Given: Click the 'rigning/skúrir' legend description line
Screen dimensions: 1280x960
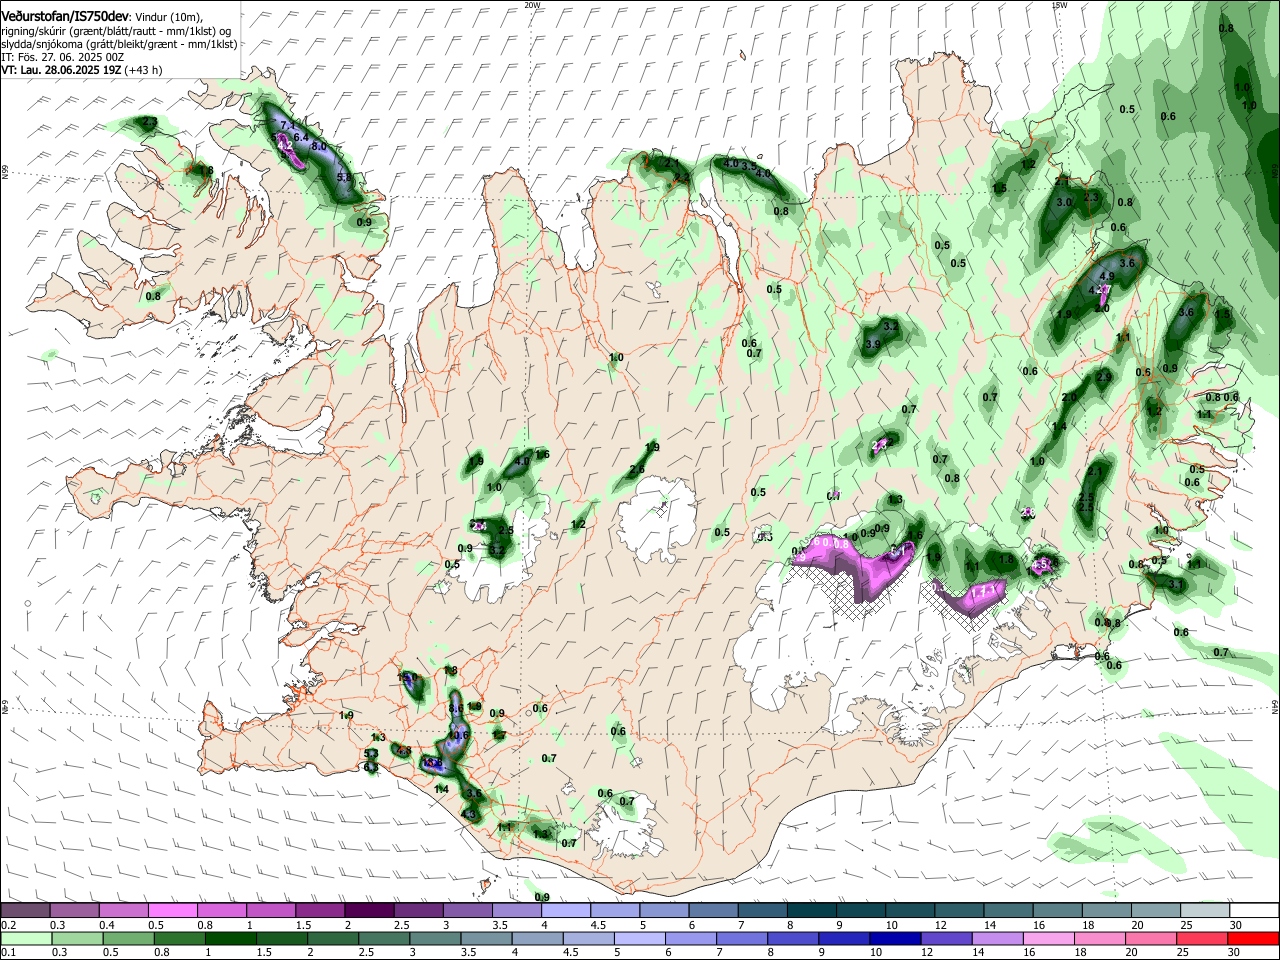Looking at the screenshot, I should tap(116, 31).
